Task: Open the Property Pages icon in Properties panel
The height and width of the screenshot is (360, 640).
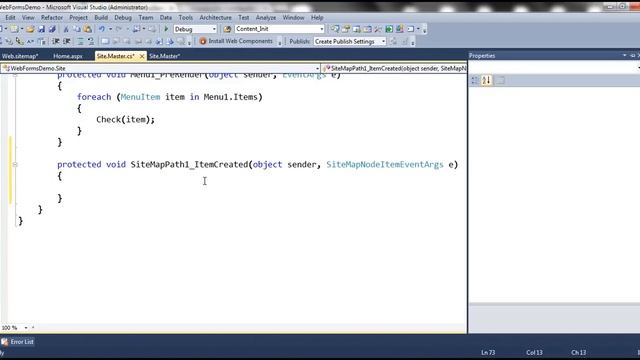Action: tap(500, 80)
